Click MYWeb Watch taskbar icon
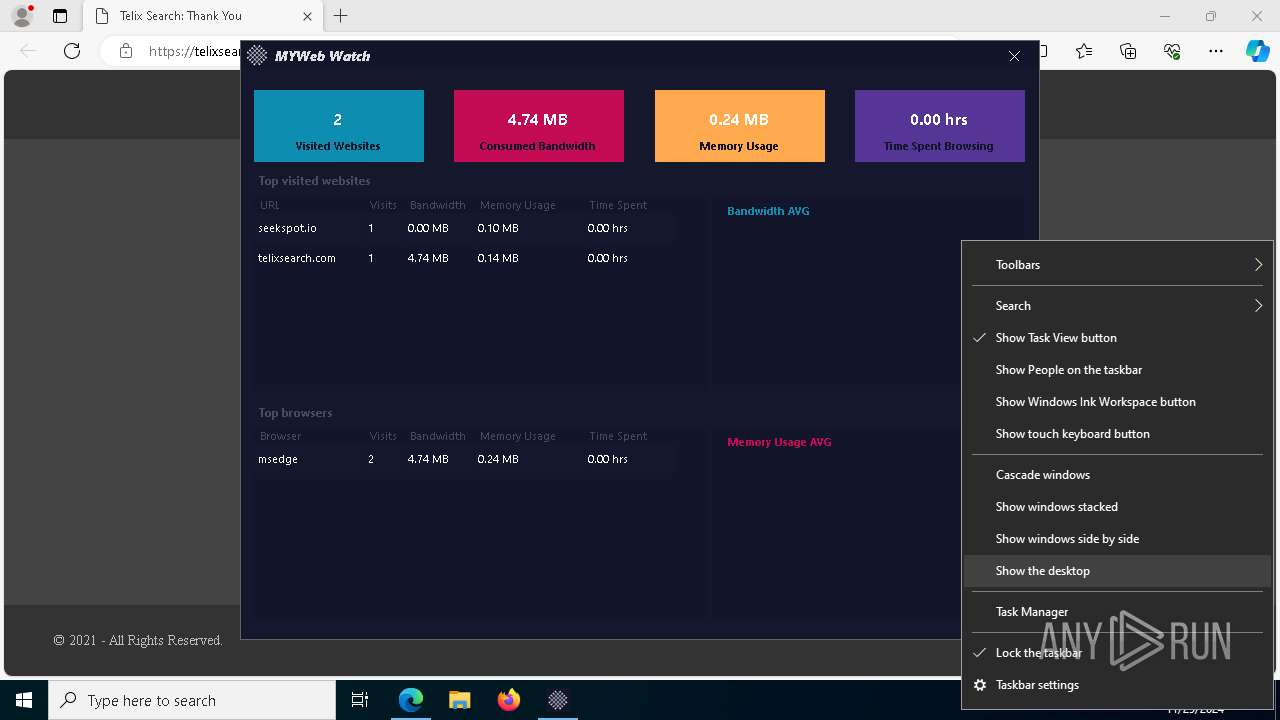 (x=558, y=700)
